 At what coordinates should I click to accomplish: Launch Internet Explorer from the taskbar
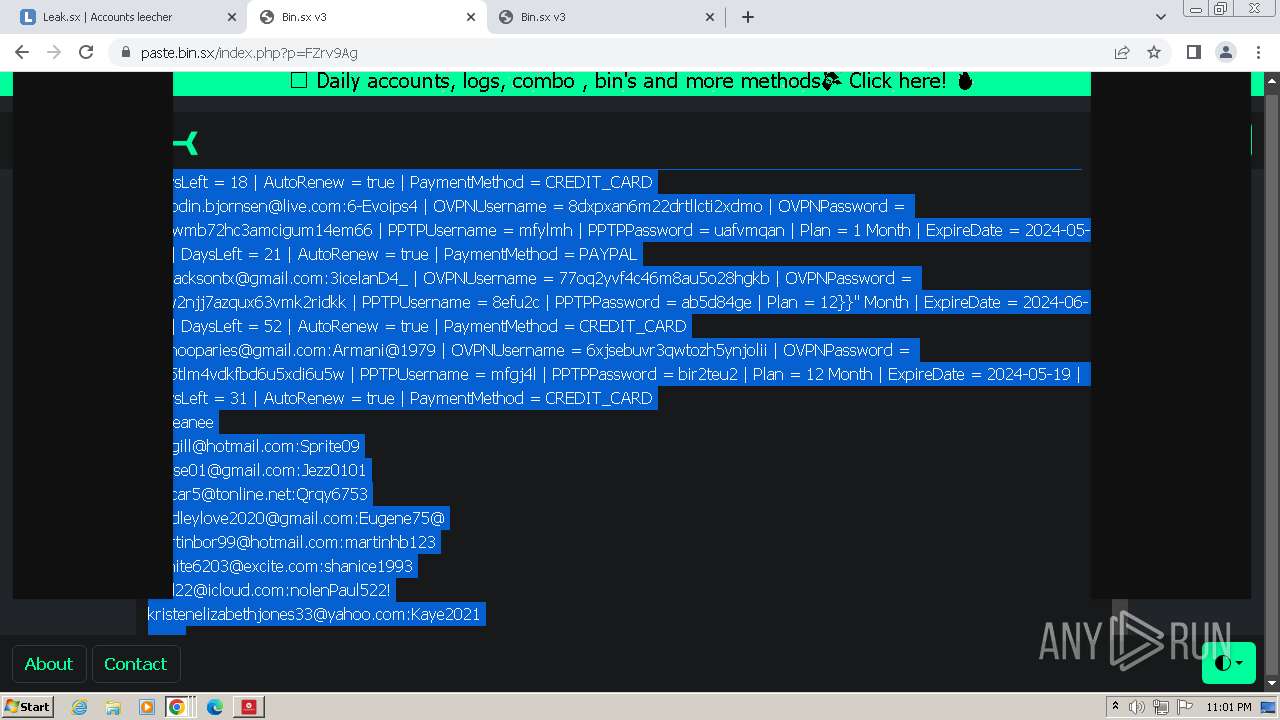pos(80,707)
